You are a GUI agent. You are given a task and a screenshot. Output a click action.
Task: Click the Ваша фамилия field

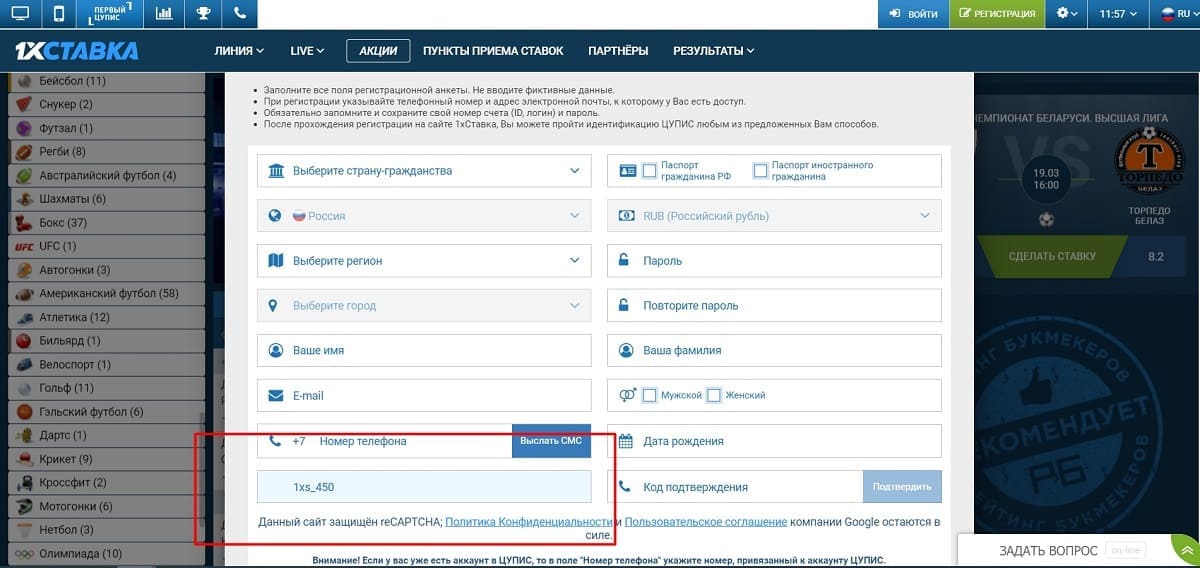click(774, 351)
